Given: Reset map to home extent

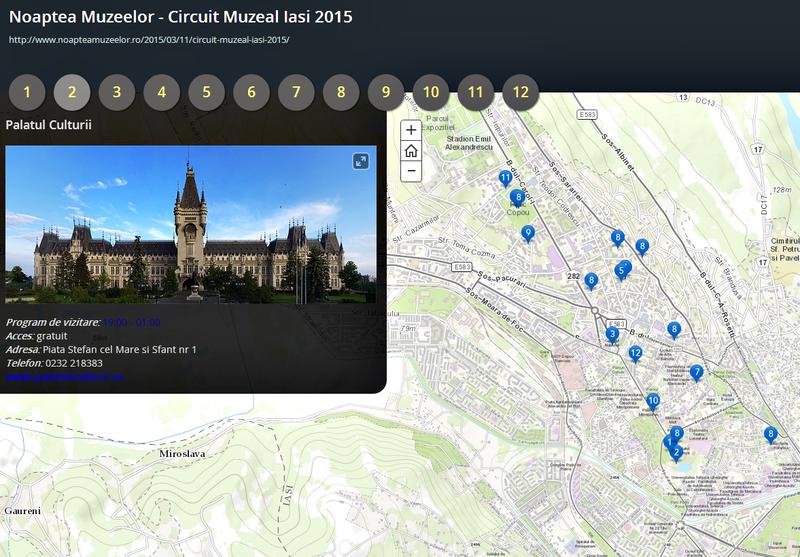Looking at the screenshot, I should 411,151.
